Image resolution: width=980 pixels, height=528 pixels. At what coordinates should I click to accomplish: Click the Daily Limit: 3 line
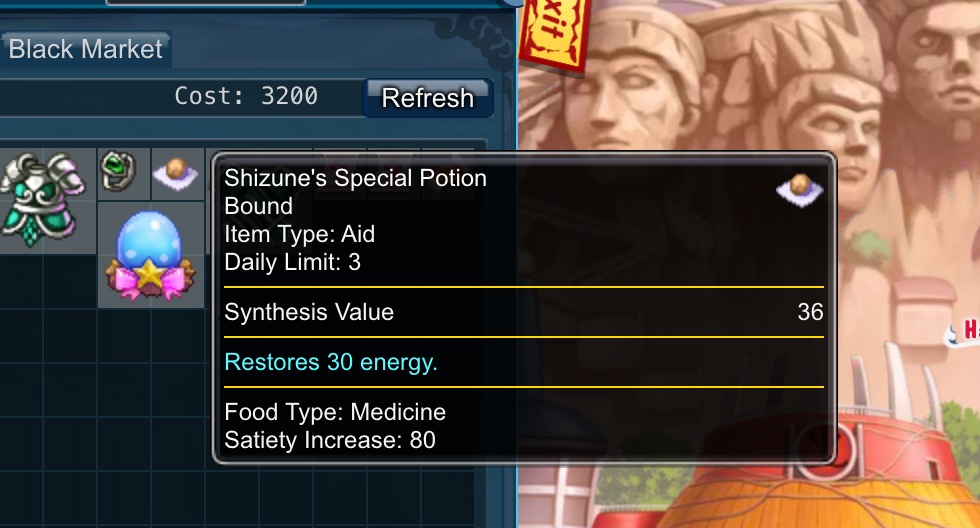coord(292,262)
